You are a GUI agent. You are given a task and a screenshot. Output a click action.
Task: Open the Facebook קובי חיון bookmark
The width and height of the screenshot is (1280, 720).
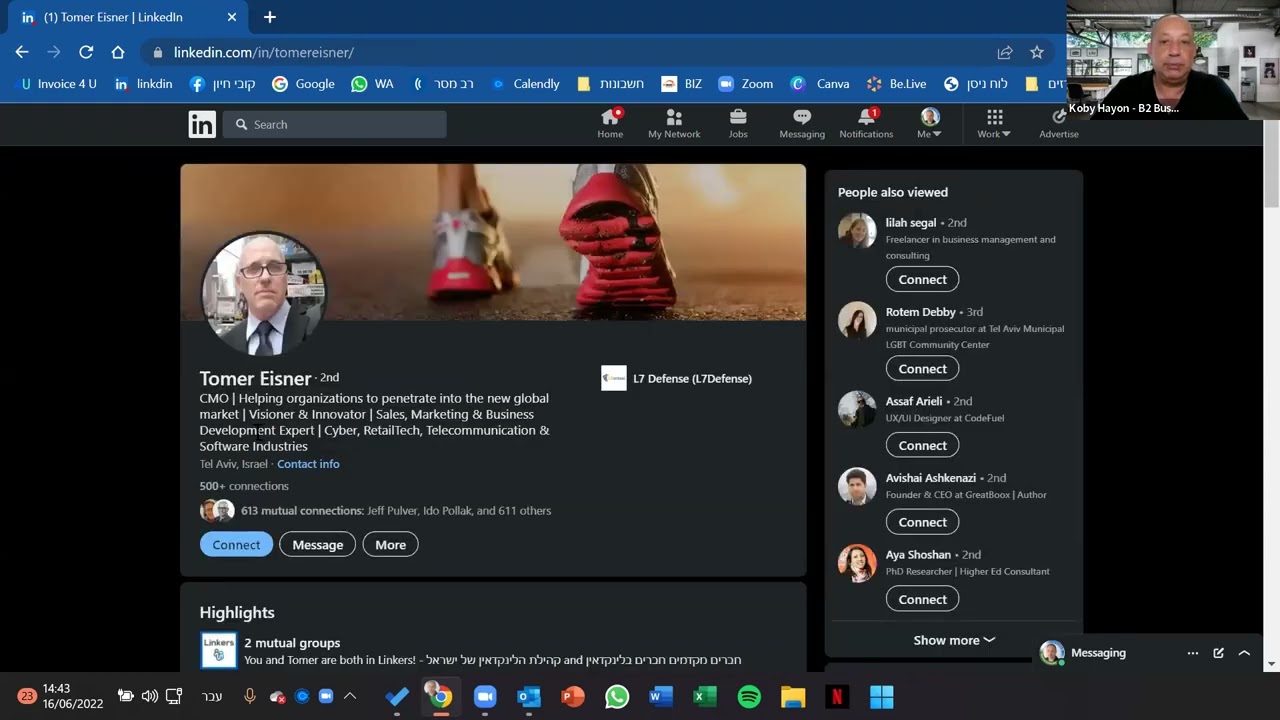point(222,84)
